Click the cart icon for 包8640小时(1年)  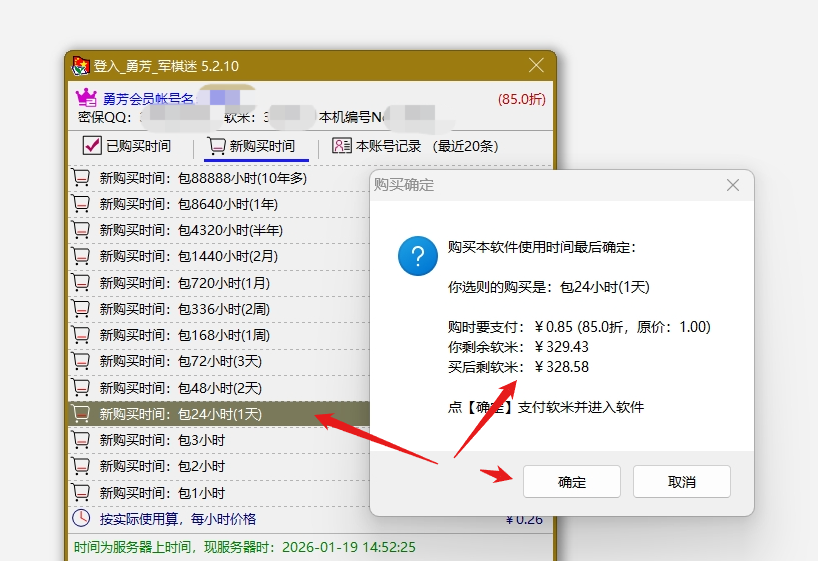point(81,204)
